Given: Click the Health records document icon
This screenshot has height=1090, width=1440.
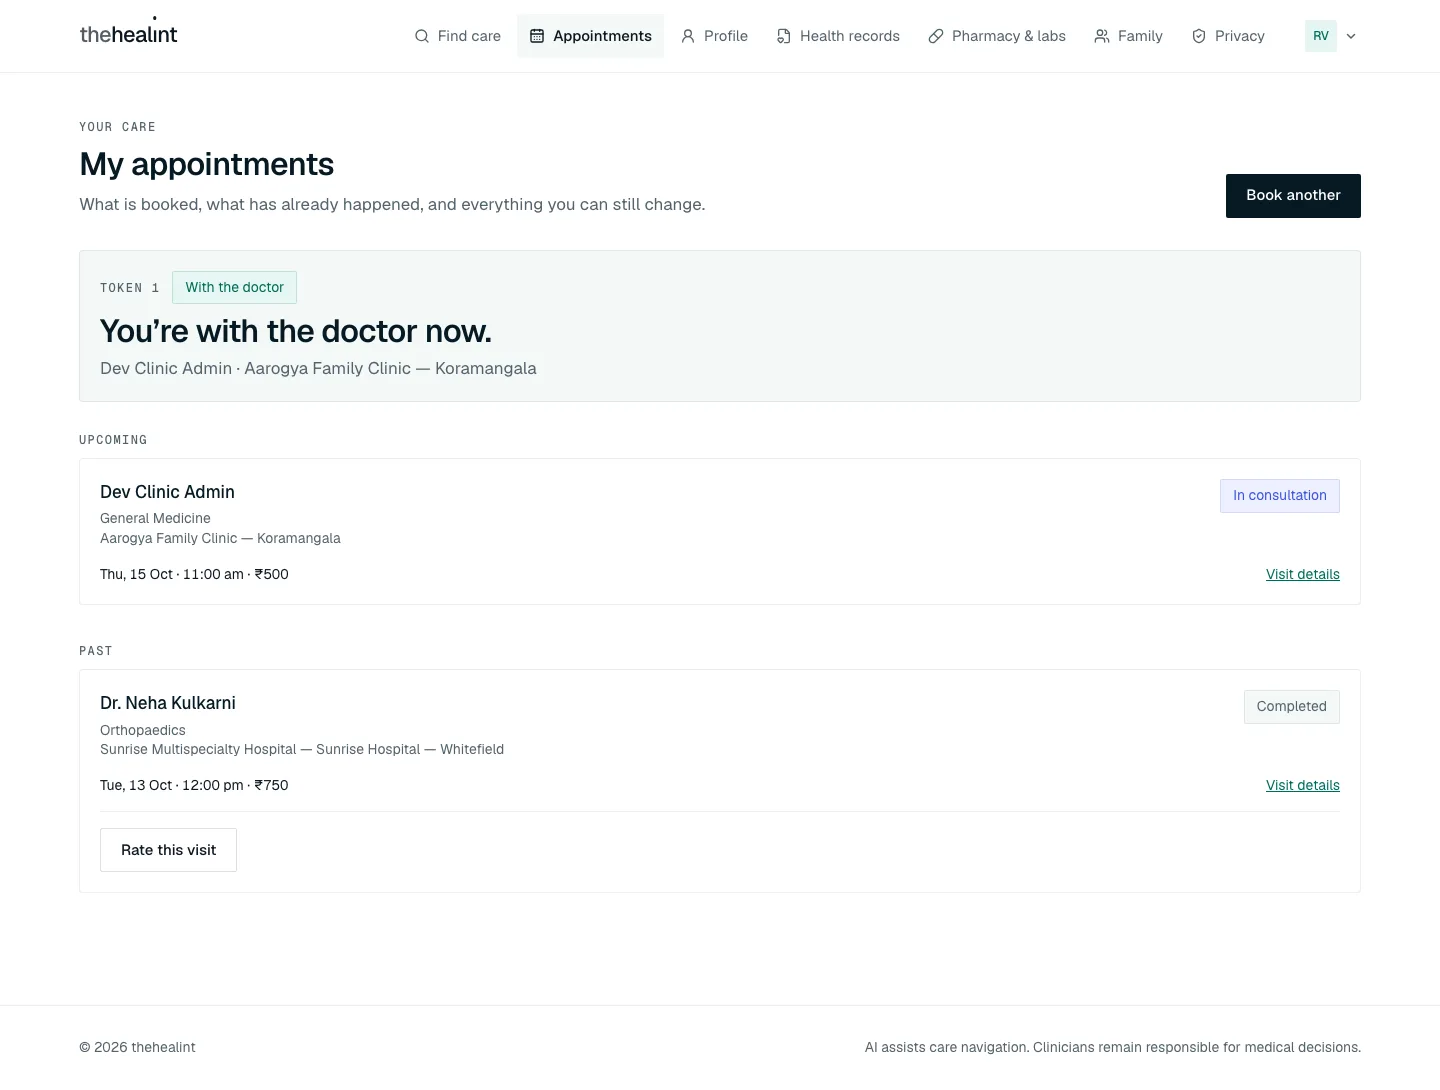Looking at the screenshot, I should 784,36.
